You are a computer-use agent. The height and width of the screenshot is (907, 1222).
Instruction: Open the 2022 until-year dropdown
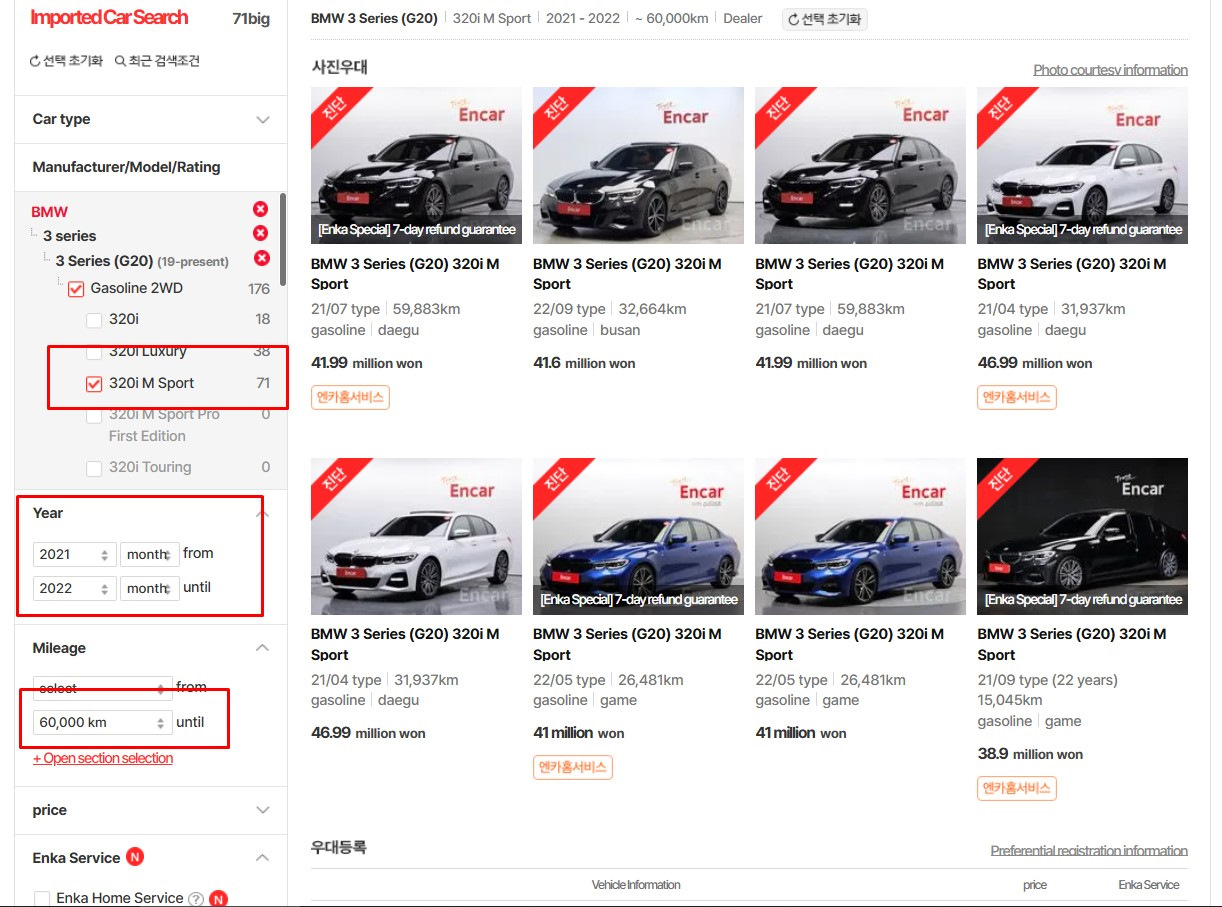(x=75, y=588)
